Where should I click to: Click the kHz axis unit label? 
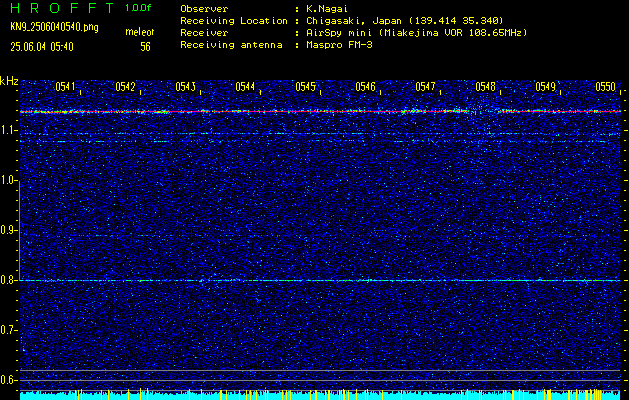coord(9,81)
